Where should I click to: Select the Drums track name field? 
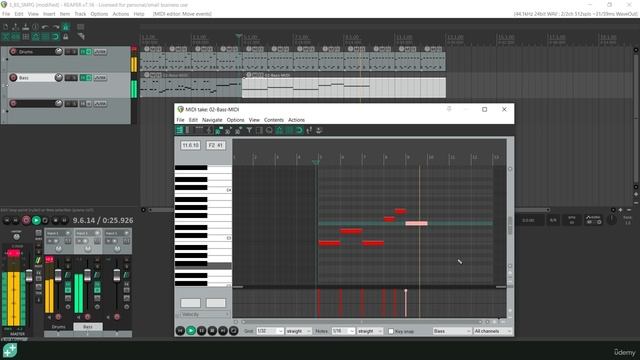[x=36, y=51]
